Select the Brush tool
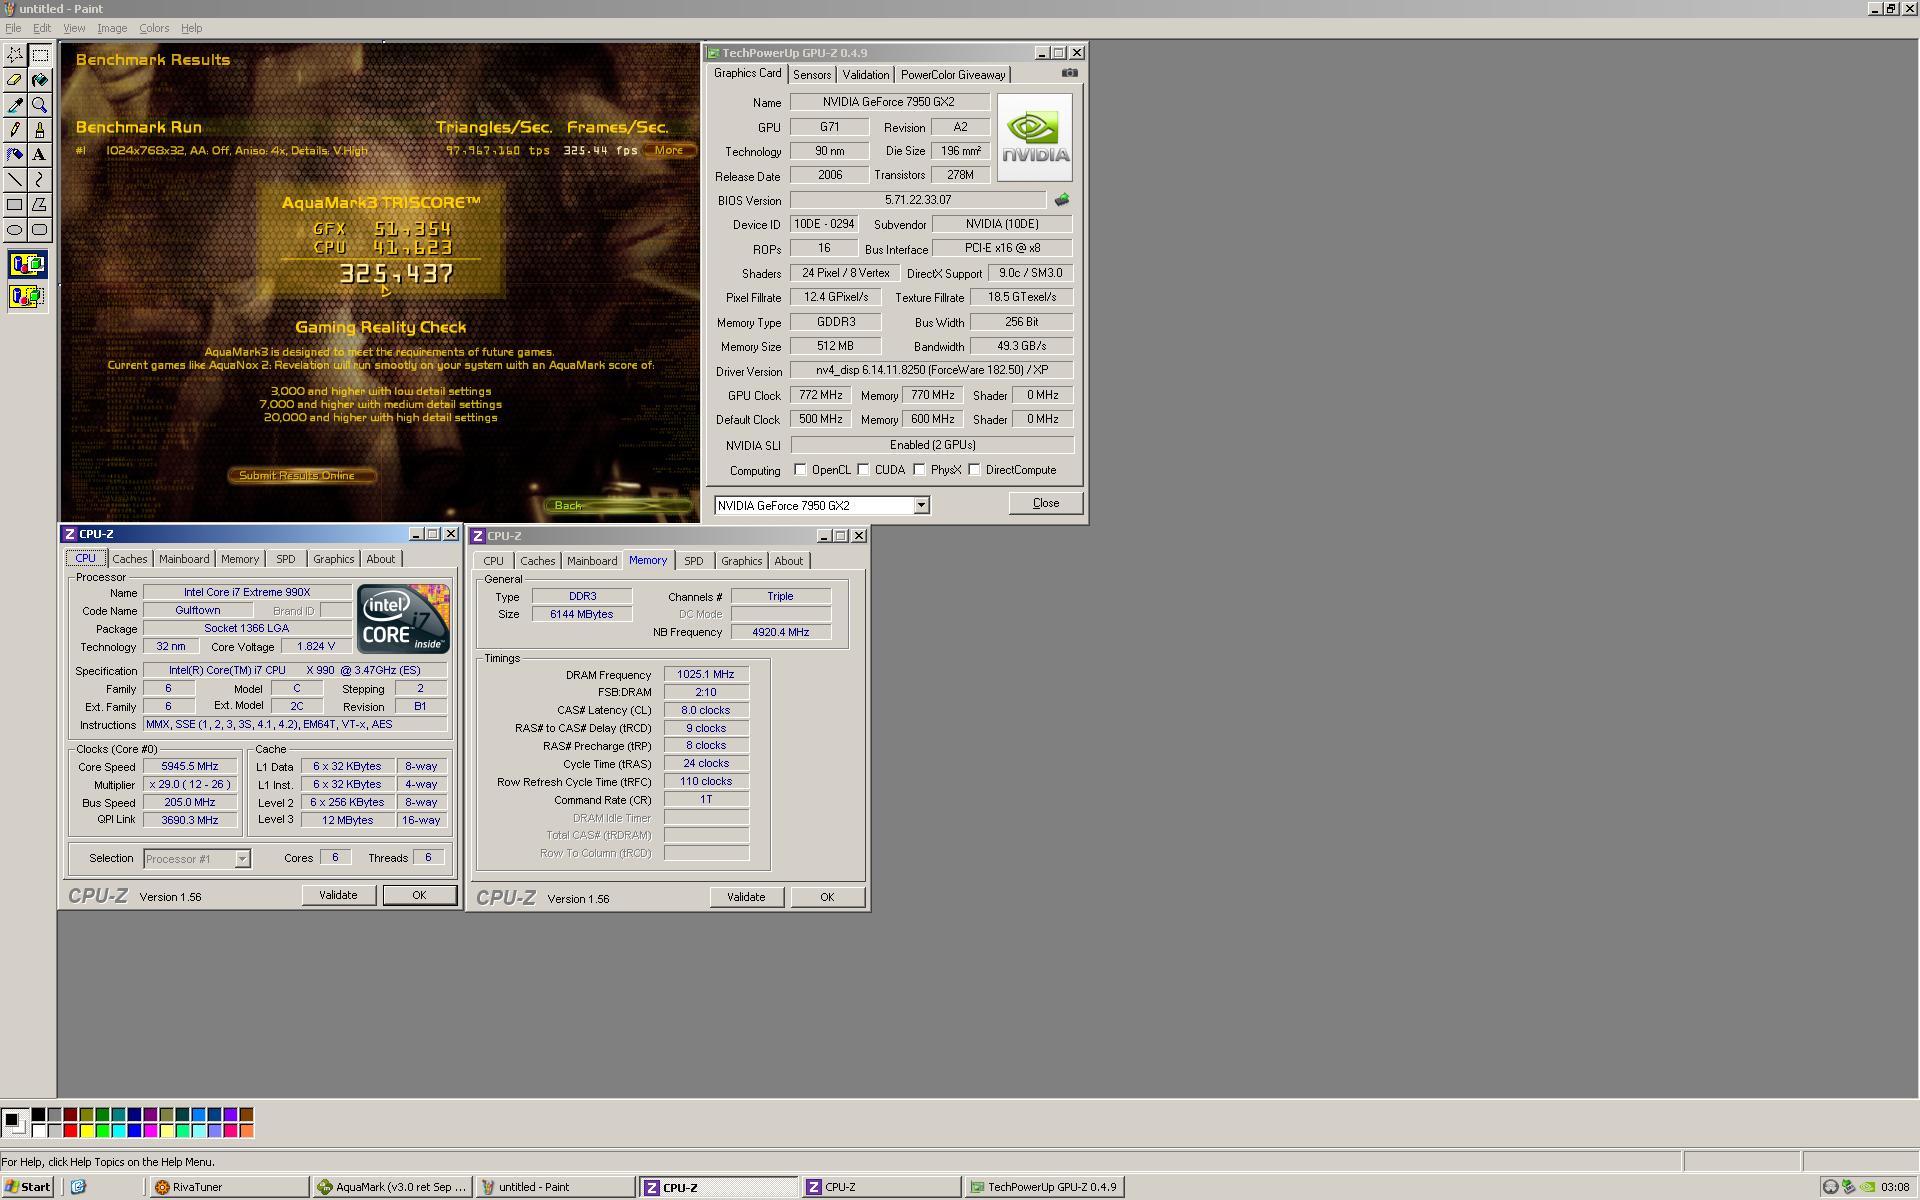 click(x=40, y=130)
